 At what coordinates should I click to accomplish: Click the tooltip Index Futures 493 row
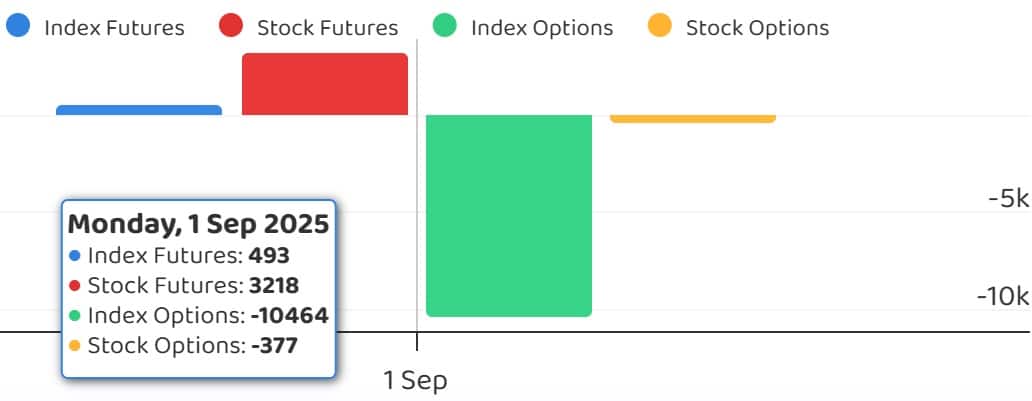179,255
